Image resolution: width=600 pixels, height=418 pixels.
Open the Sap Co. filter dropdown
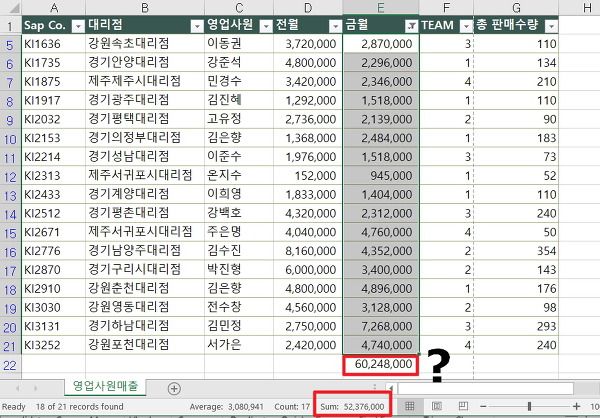[78, 26]
